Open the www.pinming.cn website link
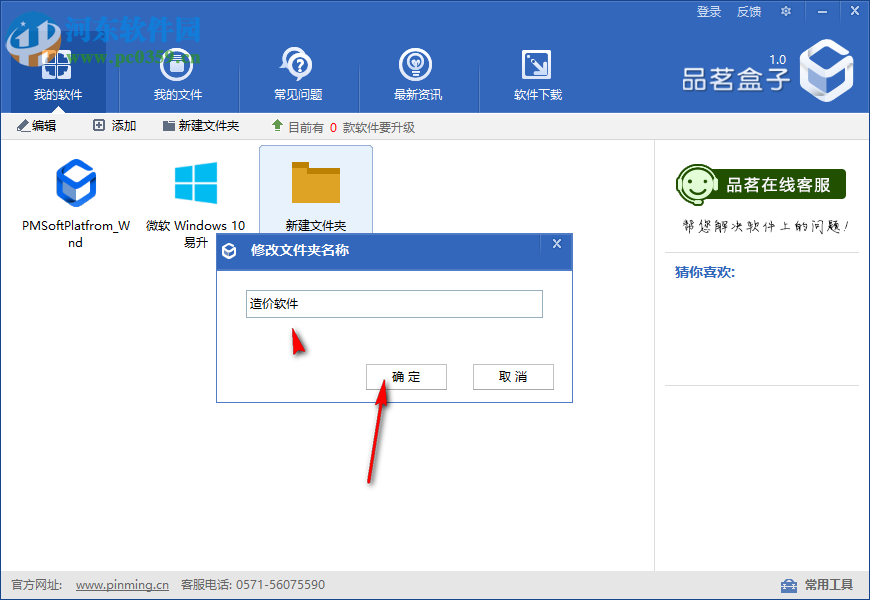870x600 pixels. pyautogui.click(x=121, y=586)
